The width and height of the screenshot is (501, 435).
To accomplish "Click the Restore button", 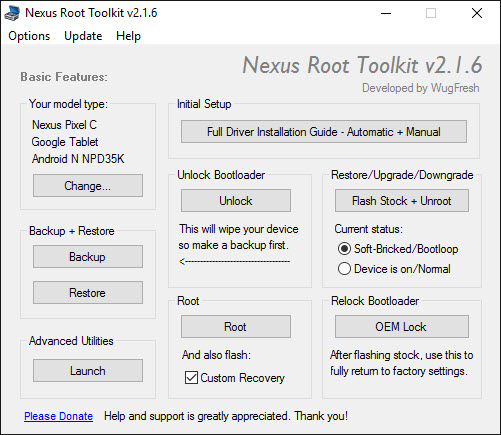I will coord(88,293).
